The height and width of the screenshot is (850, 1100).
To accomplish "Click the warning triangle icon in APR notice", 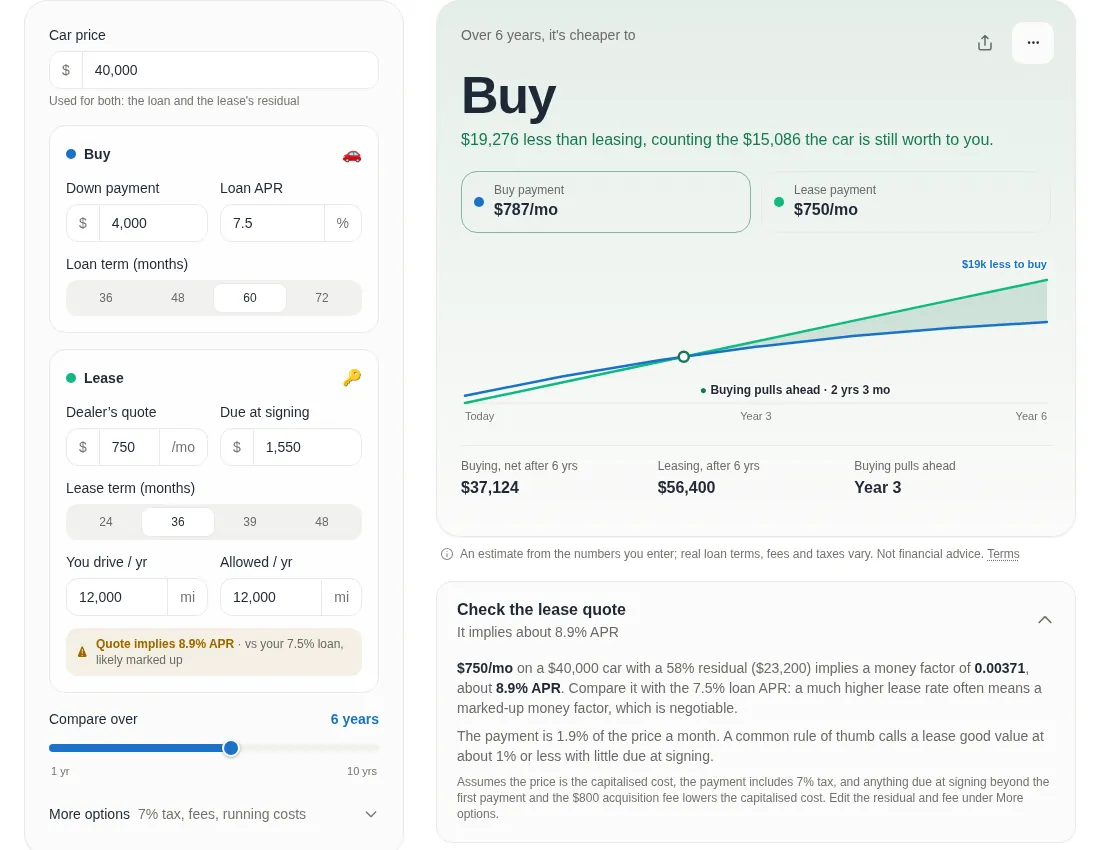I will 82,652.
